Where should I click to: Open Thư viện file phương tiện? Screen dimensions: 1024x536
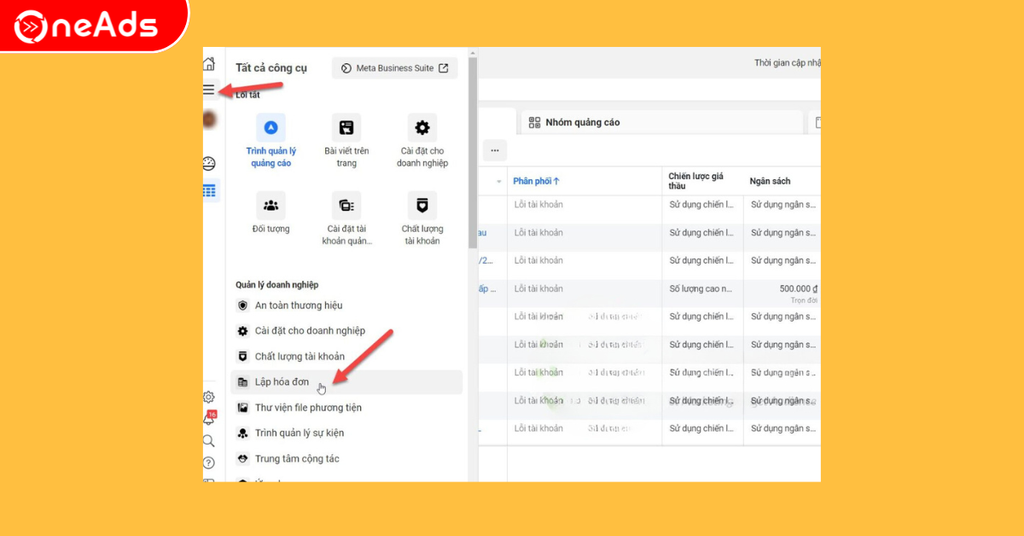pos(308,408)
